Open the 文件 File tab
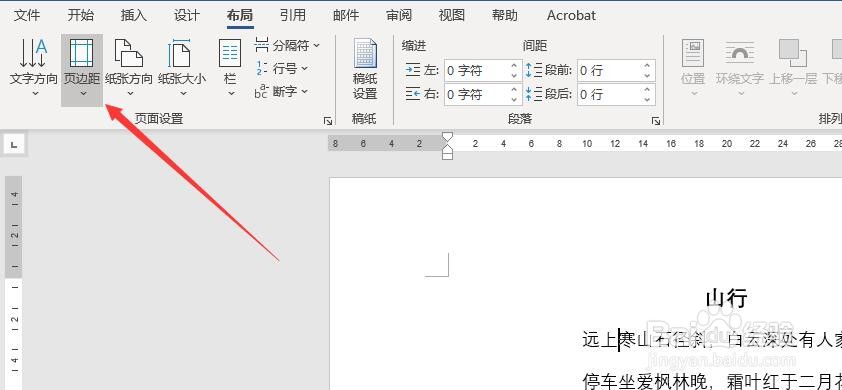 (x=27, y=16)
